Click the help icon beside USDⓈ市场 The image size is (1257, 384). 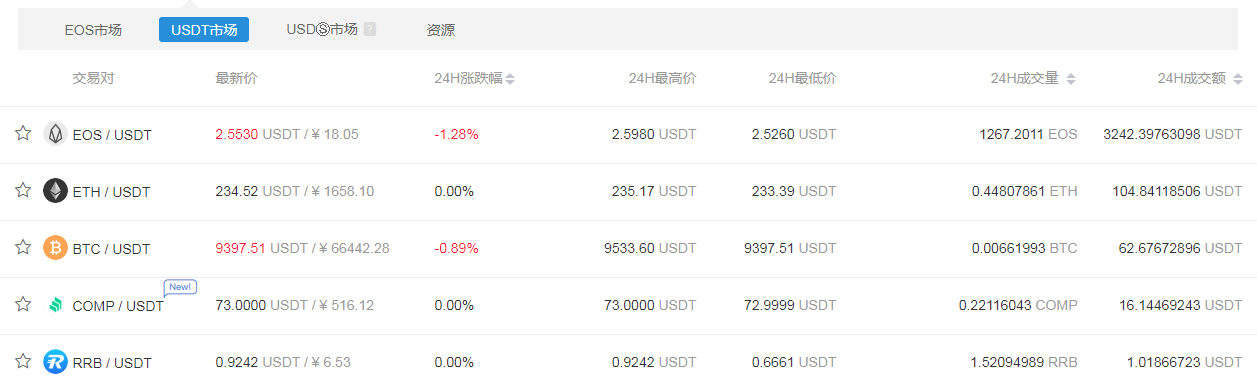(x=370, y=29)
